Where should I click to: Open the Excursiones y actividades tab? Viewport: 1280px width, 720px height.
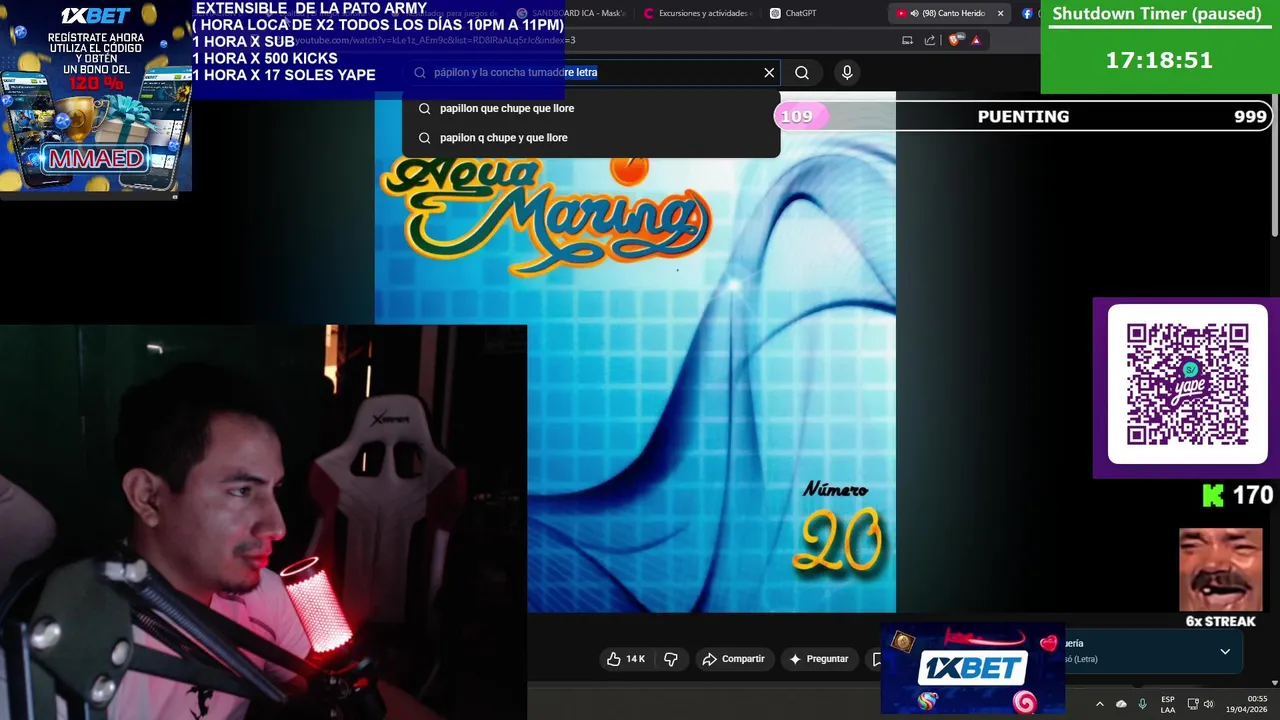coord(698,13)
